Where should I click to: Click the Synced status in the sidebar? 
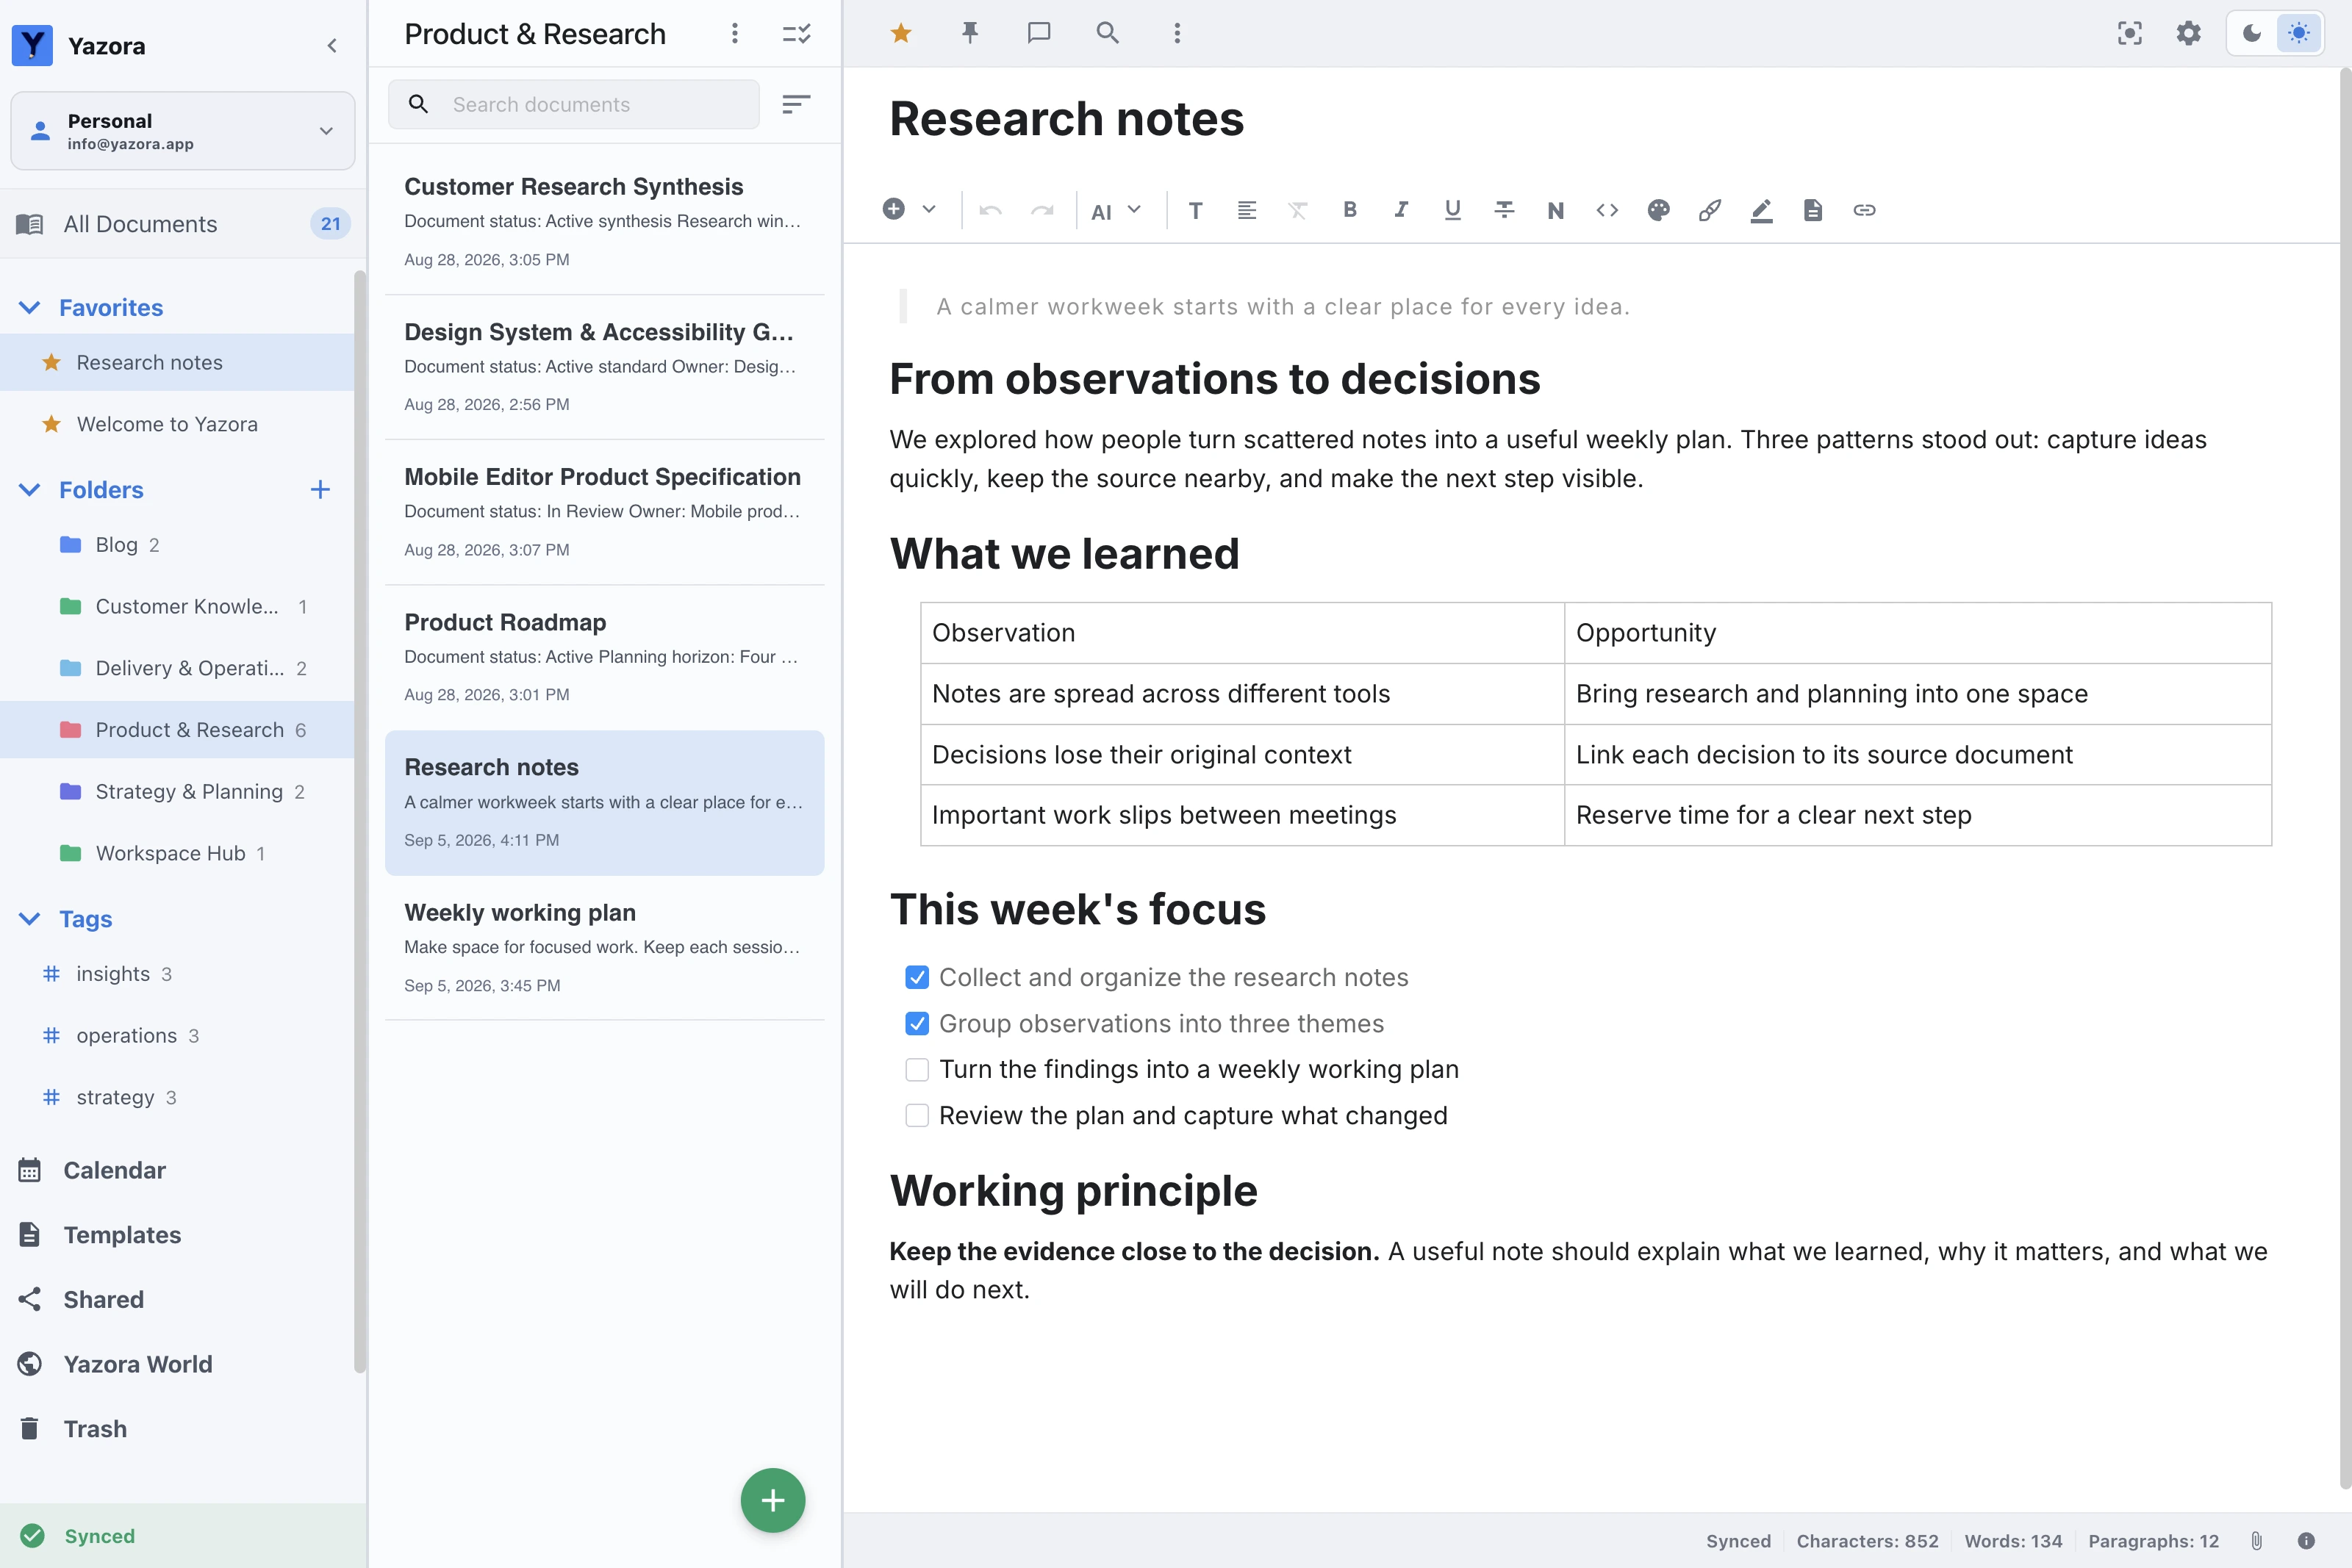[x=183, y=1536]
